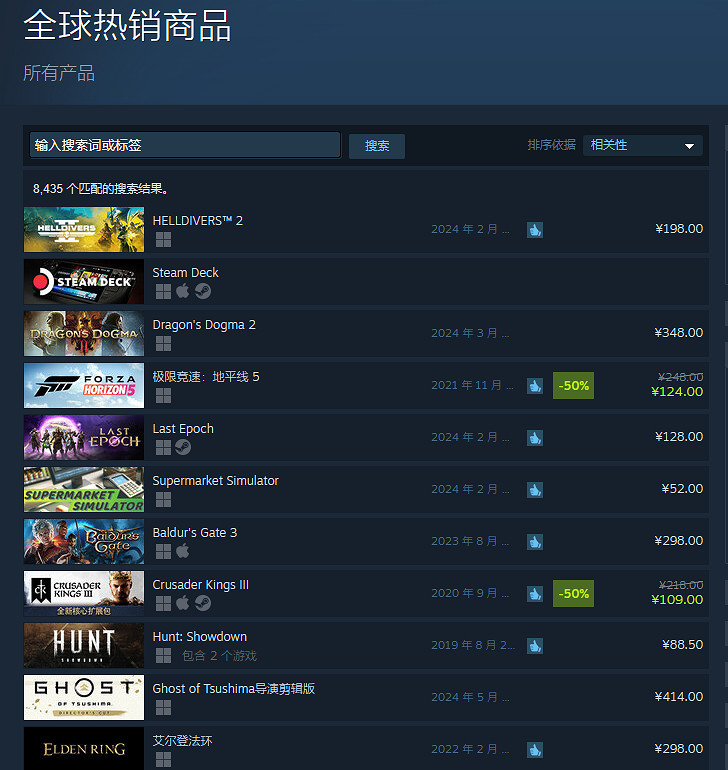The image size is (728, 770).
Task: Click the review thumb icon for 极限竞速：地平线 5
Action: click(535, 385)
